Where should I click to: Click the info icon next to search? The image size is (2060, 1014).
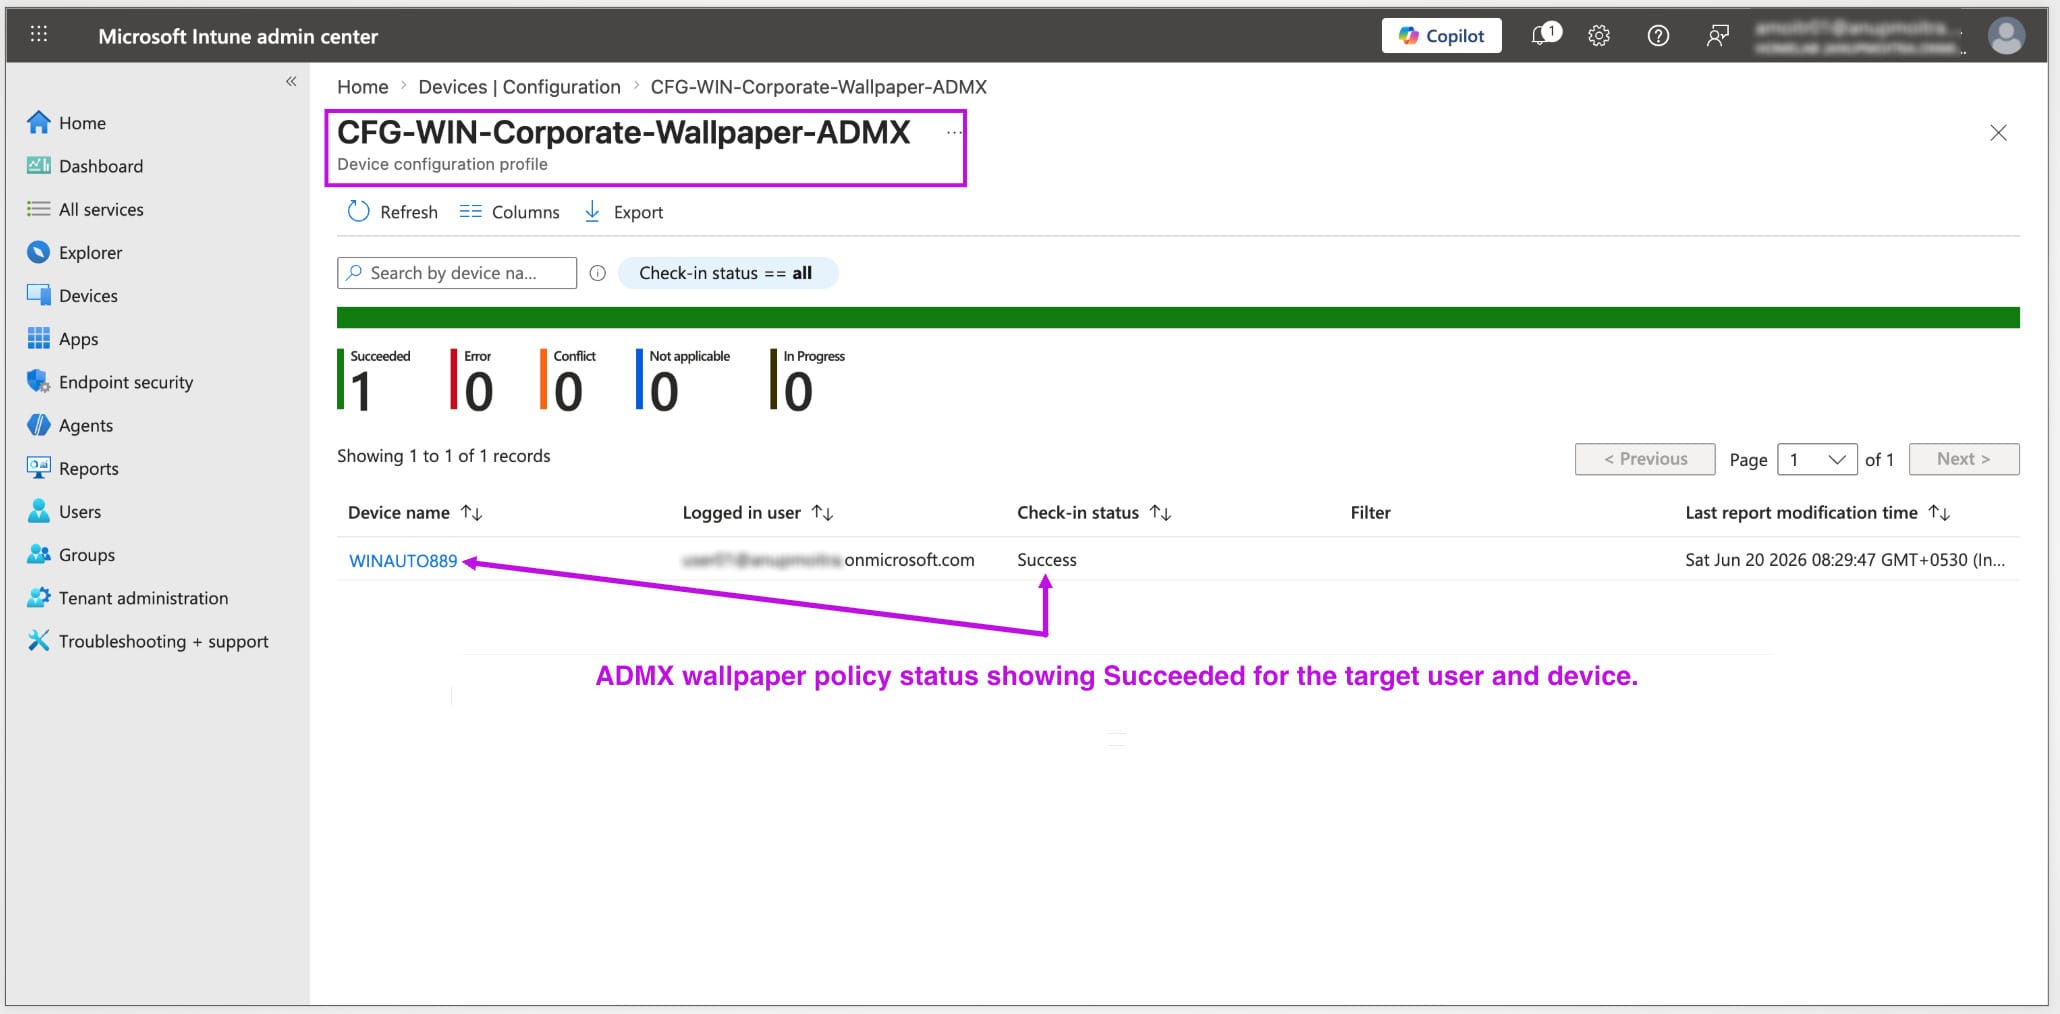coord(597,273)
